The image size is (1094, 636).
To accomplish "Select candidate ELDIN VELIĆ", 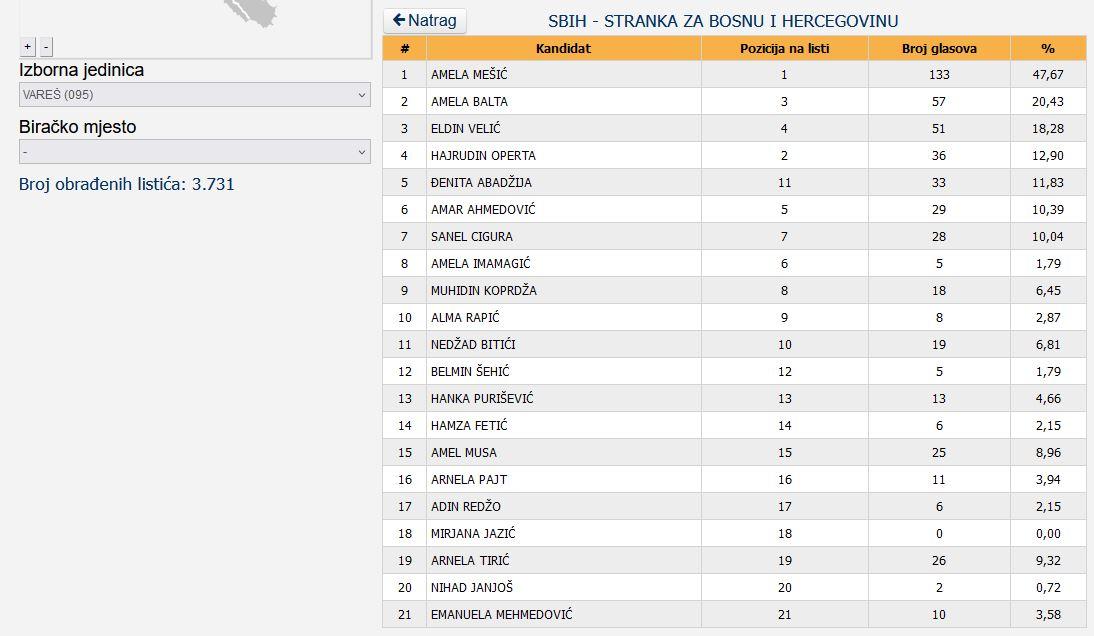I will pyautogui.click(x=465, y=129).
